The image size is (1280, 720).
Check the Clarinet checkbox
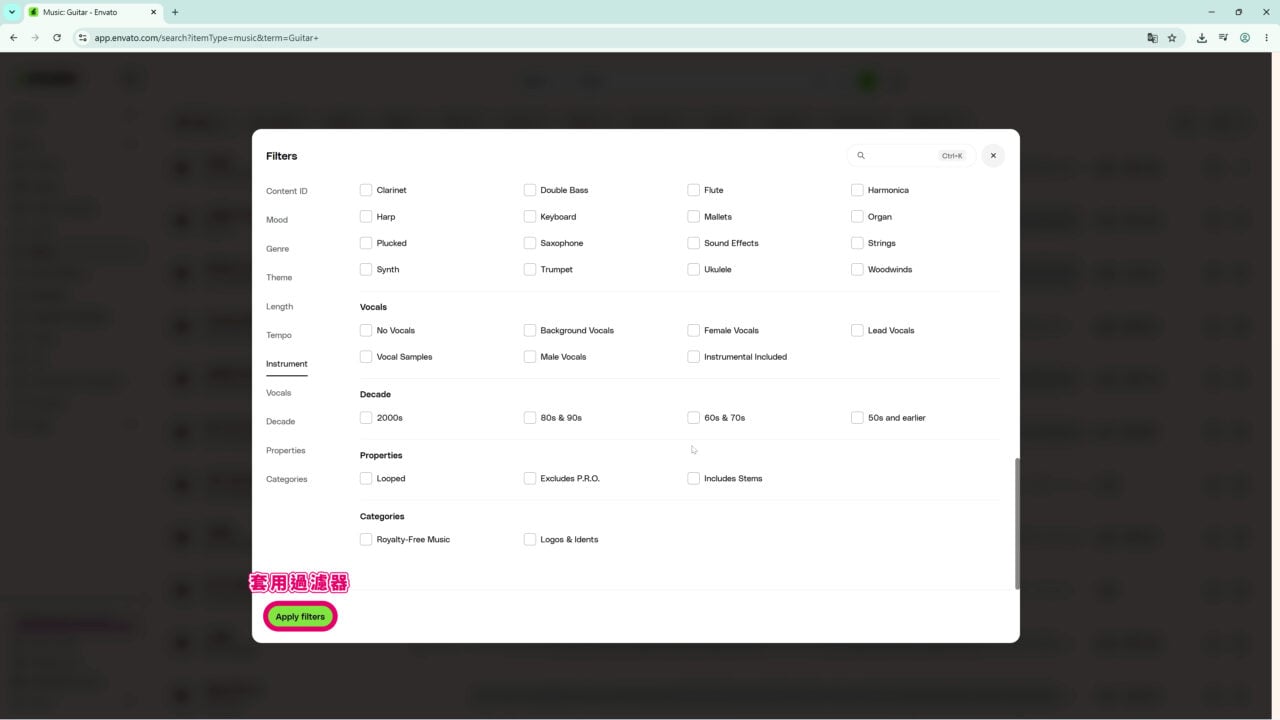click(x=366, y=190)
